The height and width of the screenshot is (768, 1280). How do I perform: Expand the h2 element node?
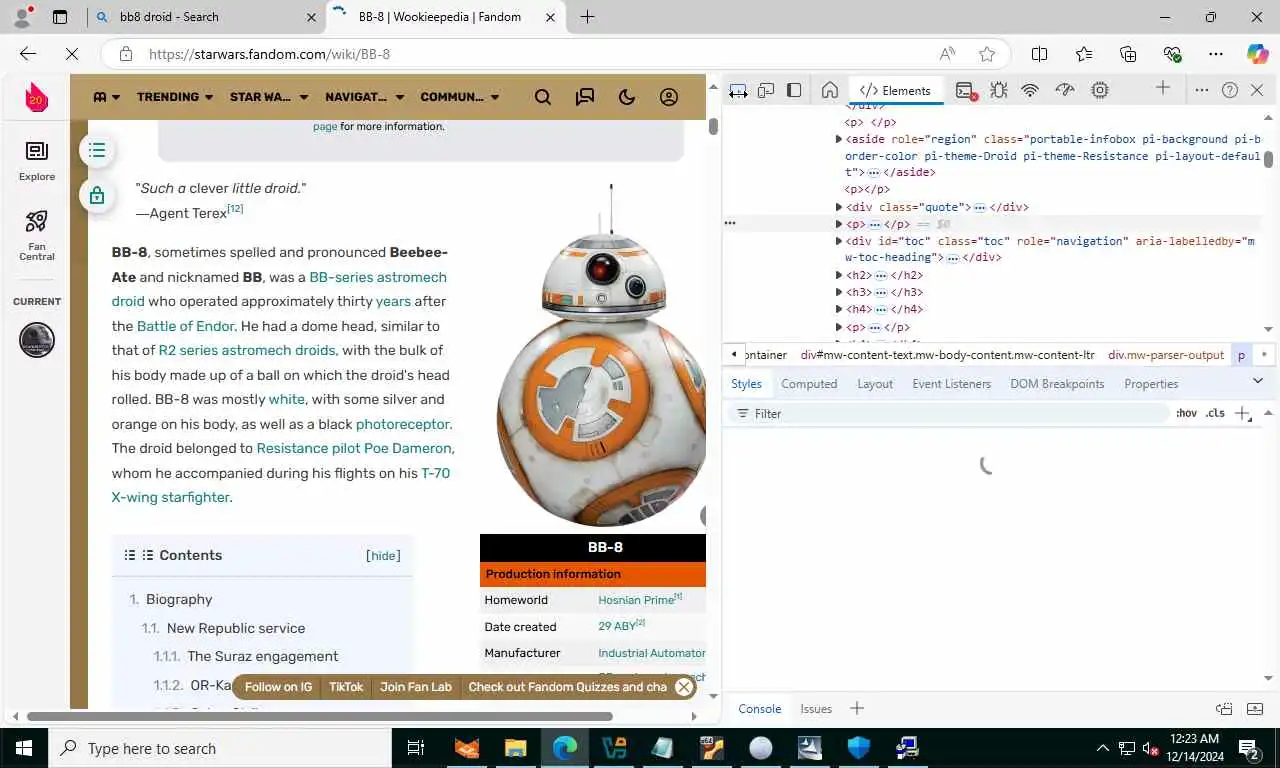839,275
